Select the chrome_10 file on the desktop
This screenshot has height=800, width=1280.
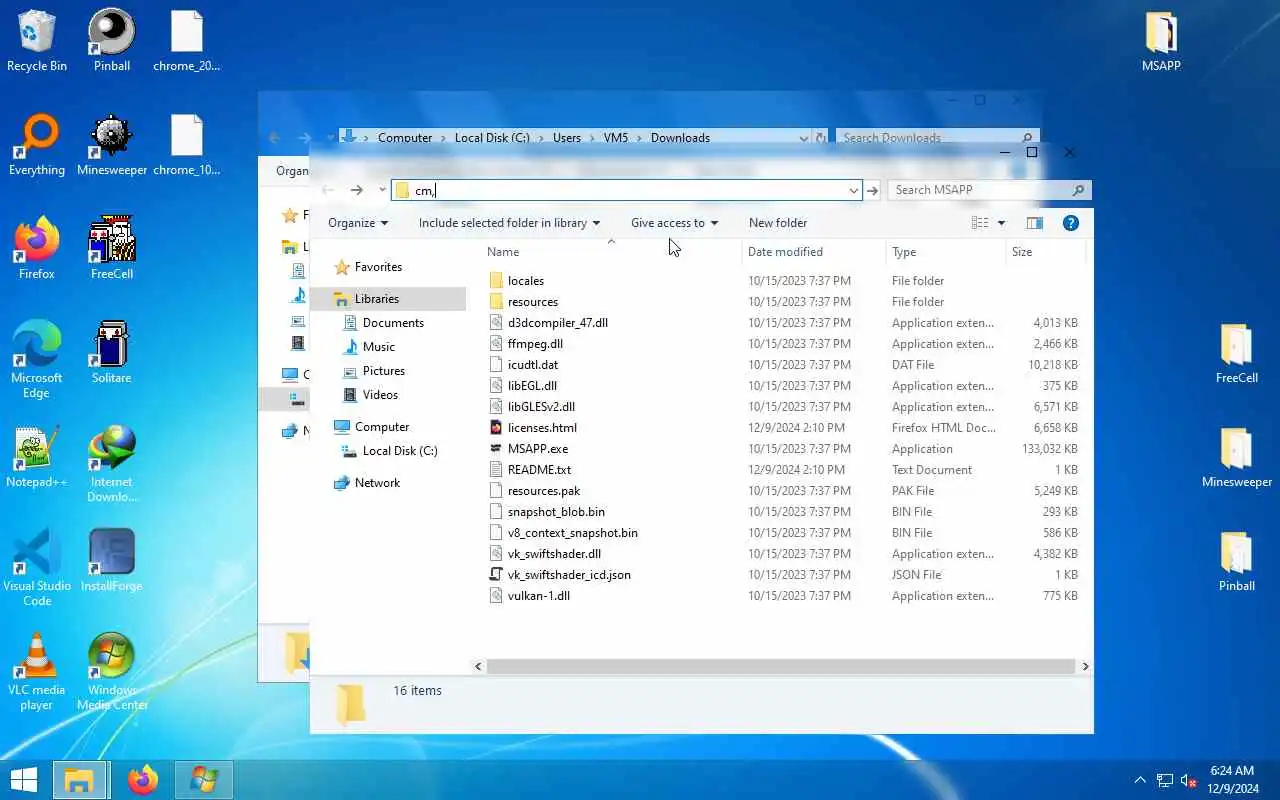pos(187,145)
